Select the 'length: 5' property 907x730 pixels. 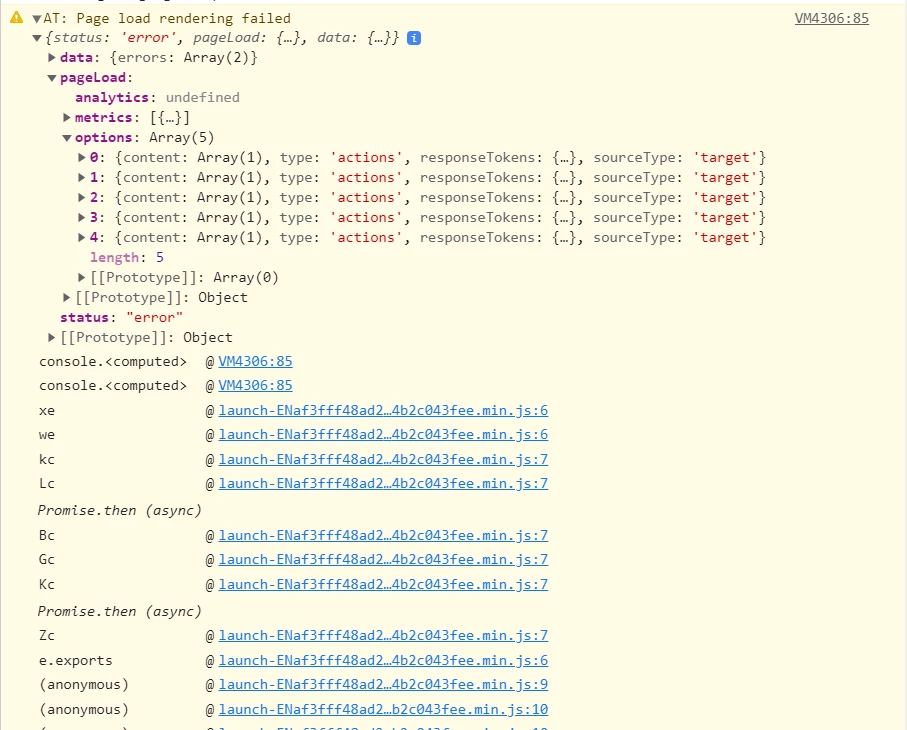point(127,257)
